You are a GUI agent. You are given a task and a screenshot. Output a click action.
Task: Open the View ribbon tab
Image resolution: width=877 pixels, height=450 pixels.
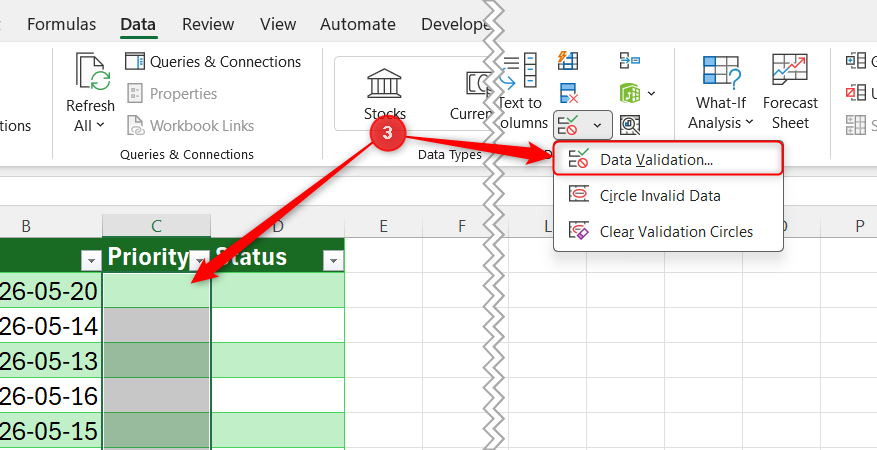278,25
